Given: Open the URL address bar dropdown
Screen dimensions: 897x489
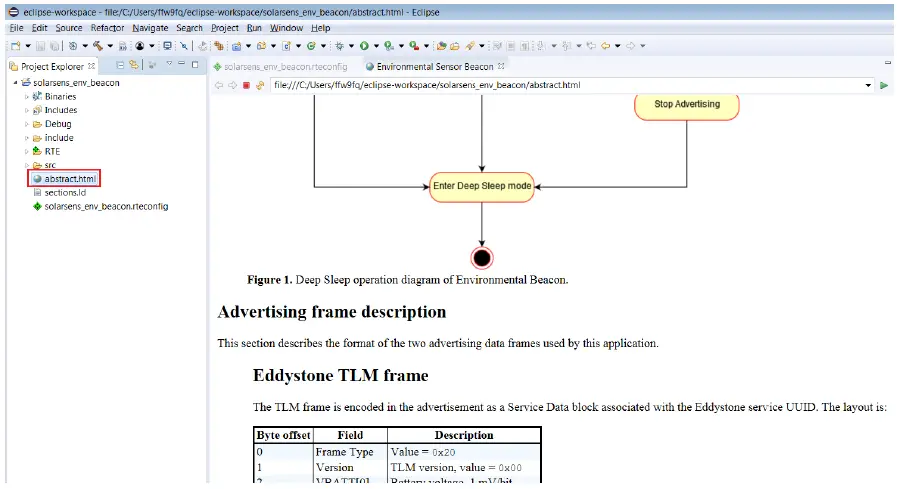Looking at the screenshot, I should (x=868, y=85).
